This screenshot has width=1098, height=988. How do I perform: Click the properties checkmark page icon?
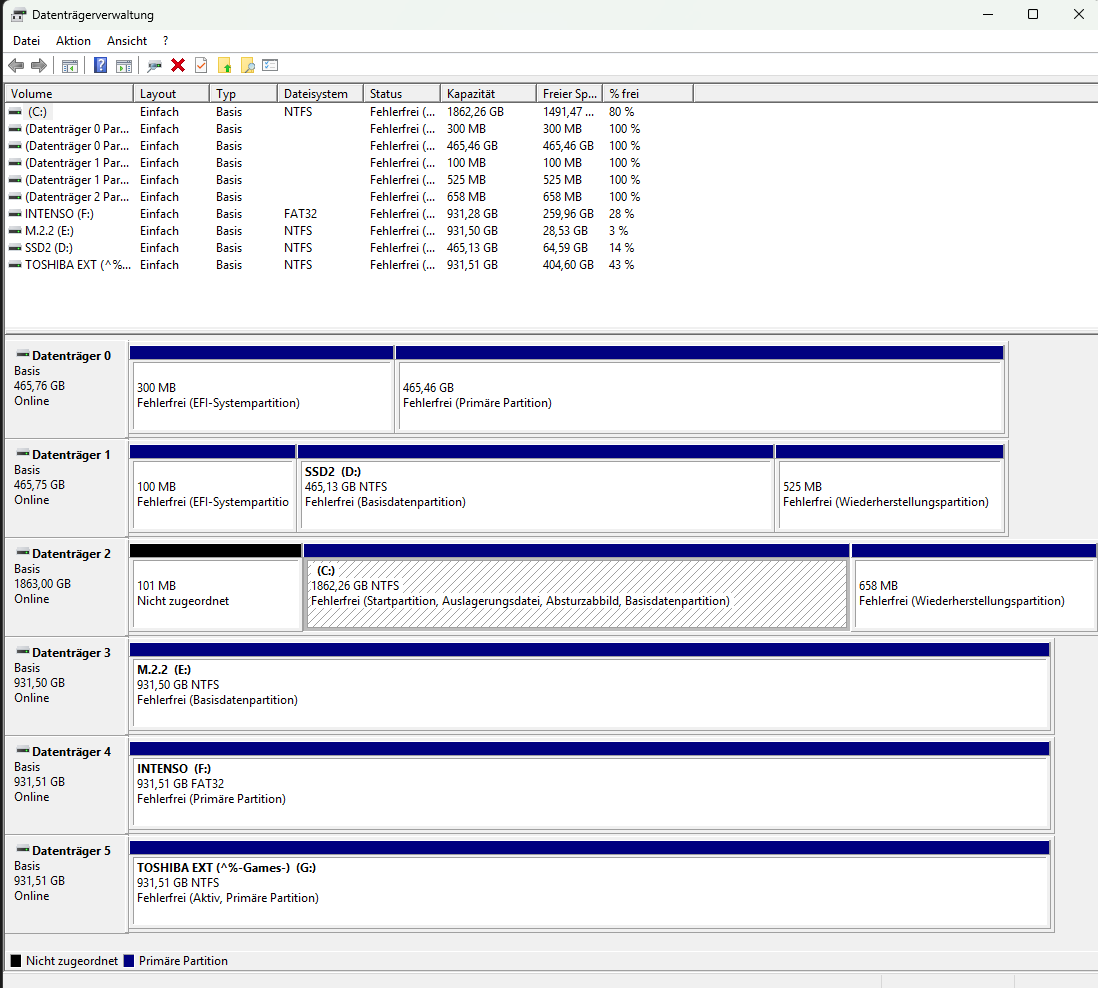201,65
